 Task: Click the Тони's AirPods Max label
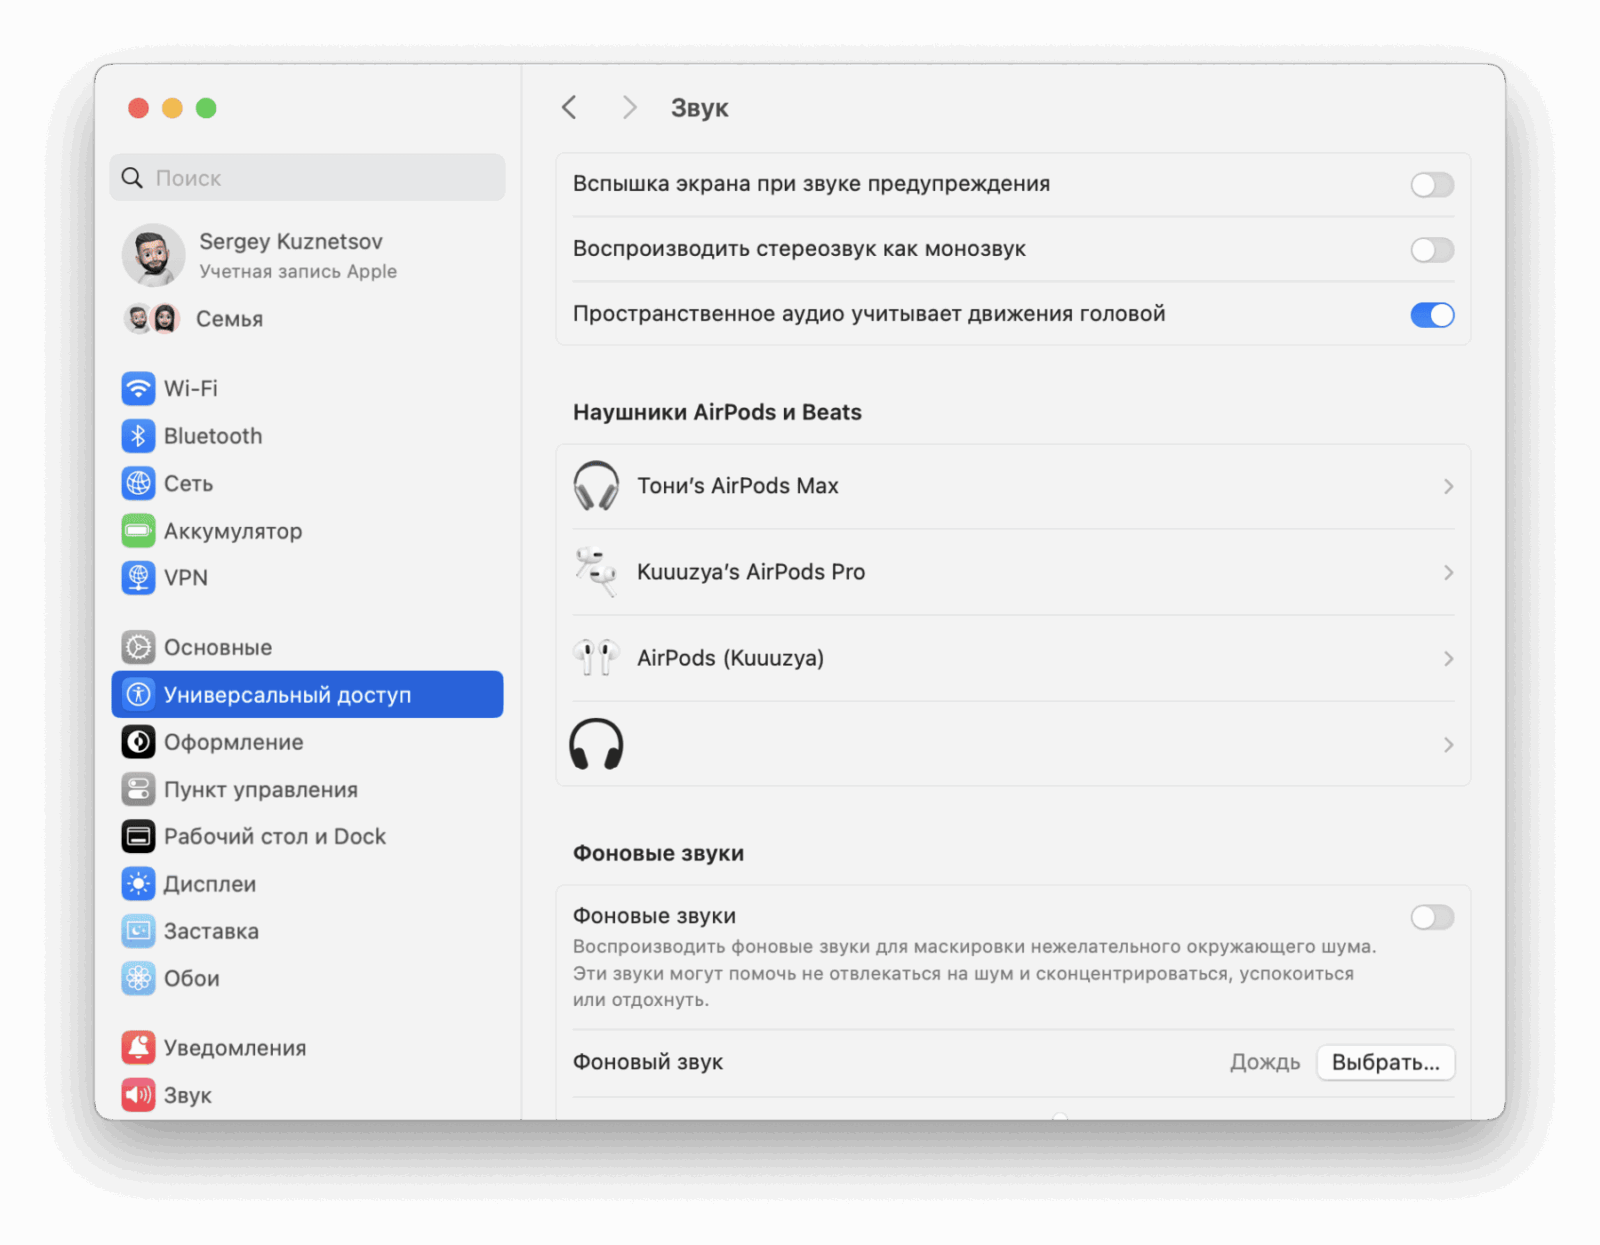[738, 486]
